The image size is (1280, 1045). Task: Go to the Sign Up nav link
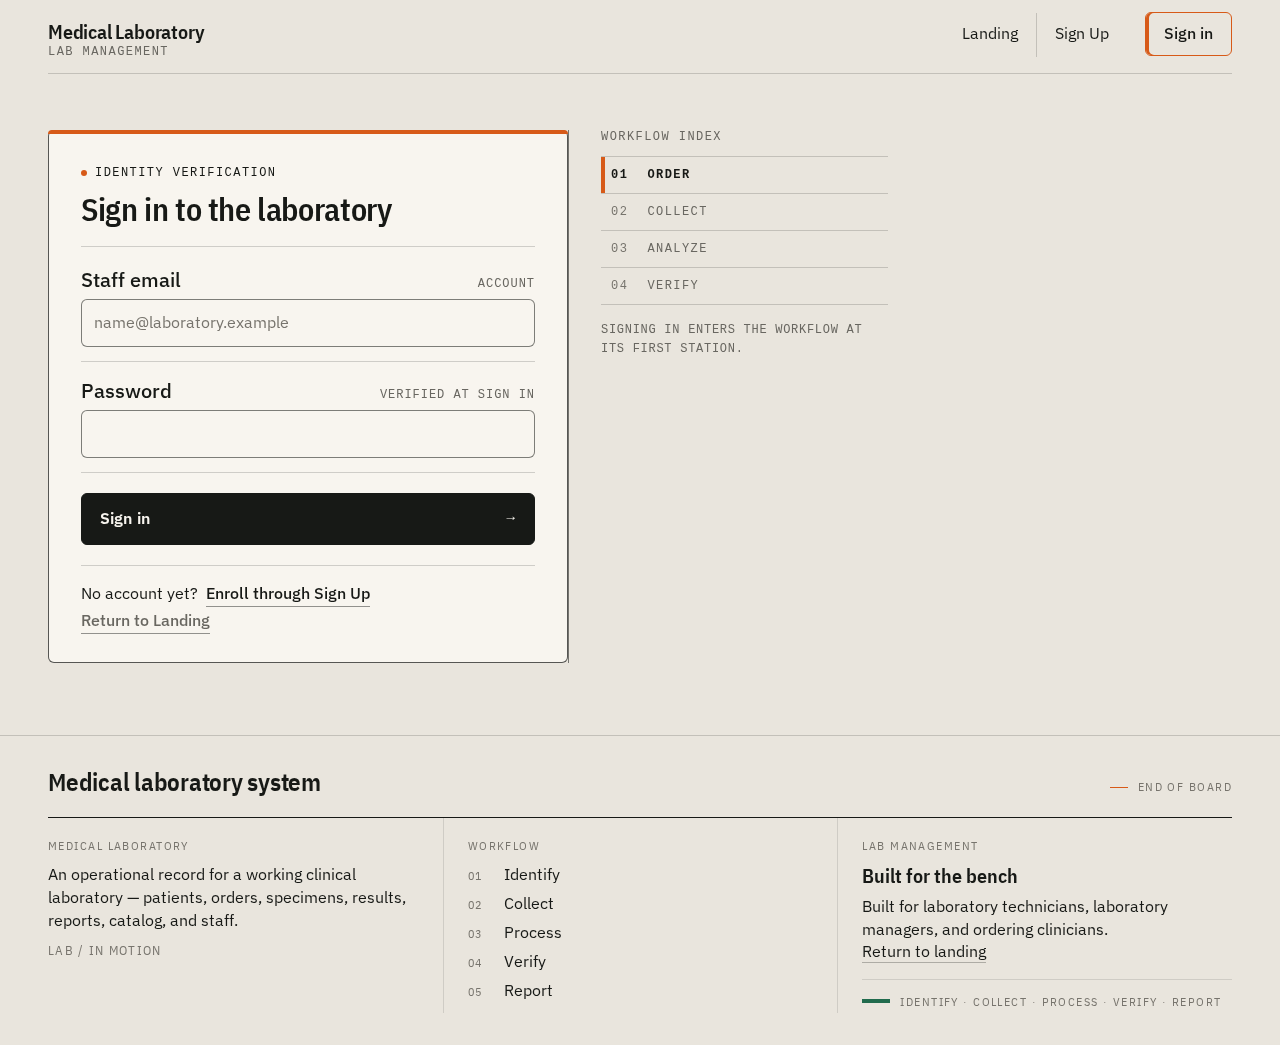[x=1082, y=34]
